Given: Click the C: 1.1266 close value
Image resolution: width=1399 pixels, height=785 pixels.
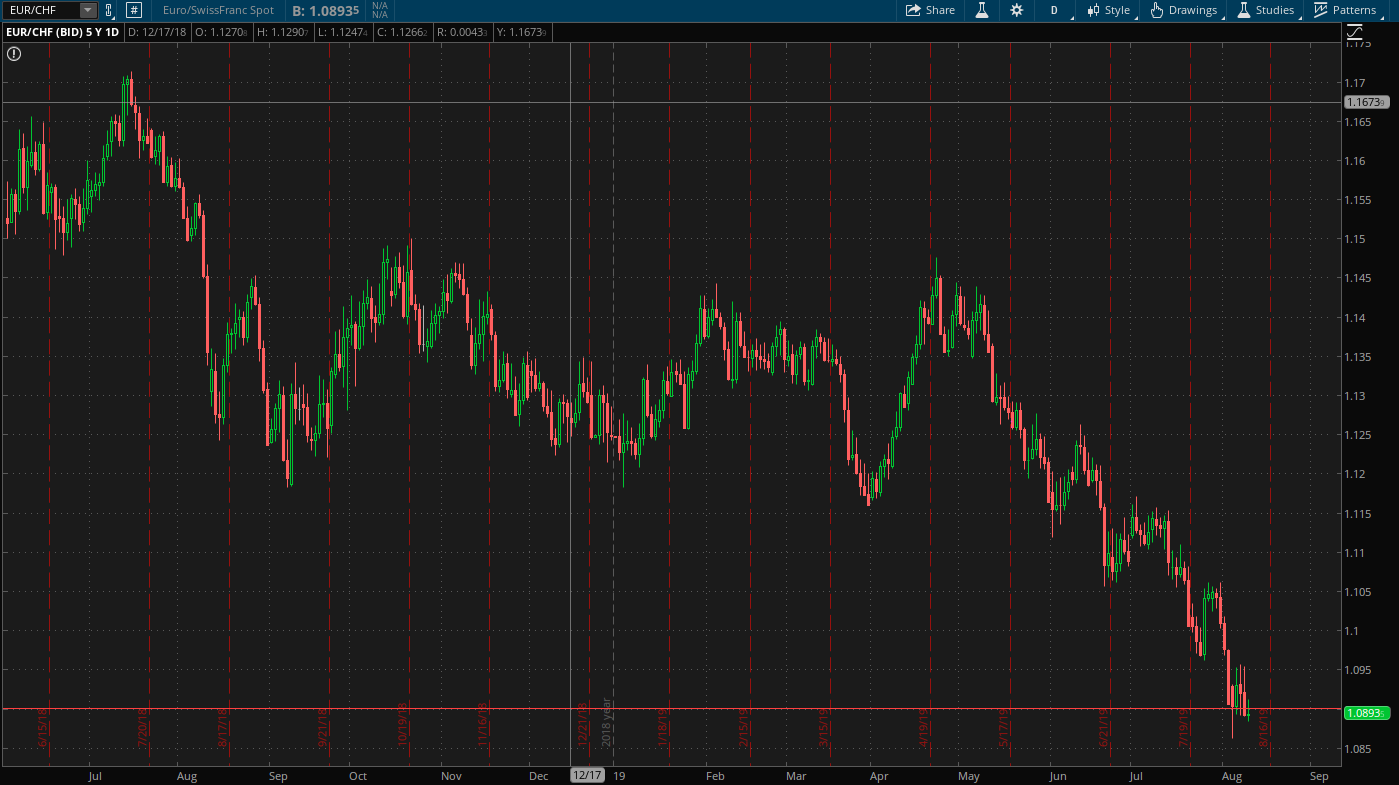Looking at the screenshot, I should click(403, 32).
